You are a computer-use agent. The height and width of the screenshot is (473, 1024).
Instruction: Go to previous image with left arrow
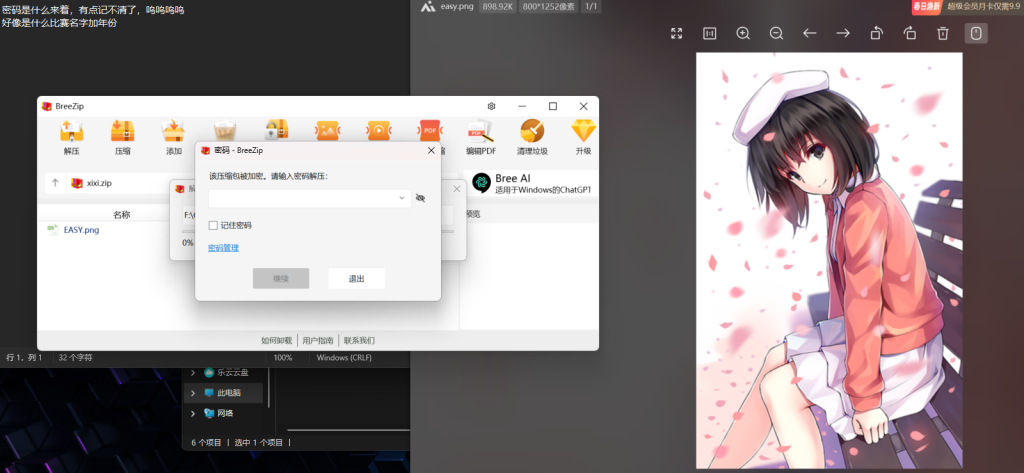point(810,33)
